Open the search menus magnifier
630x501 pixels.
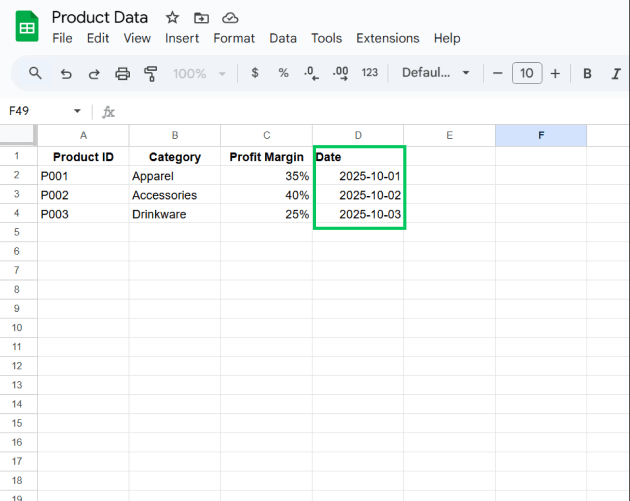[x=35, y=73]
